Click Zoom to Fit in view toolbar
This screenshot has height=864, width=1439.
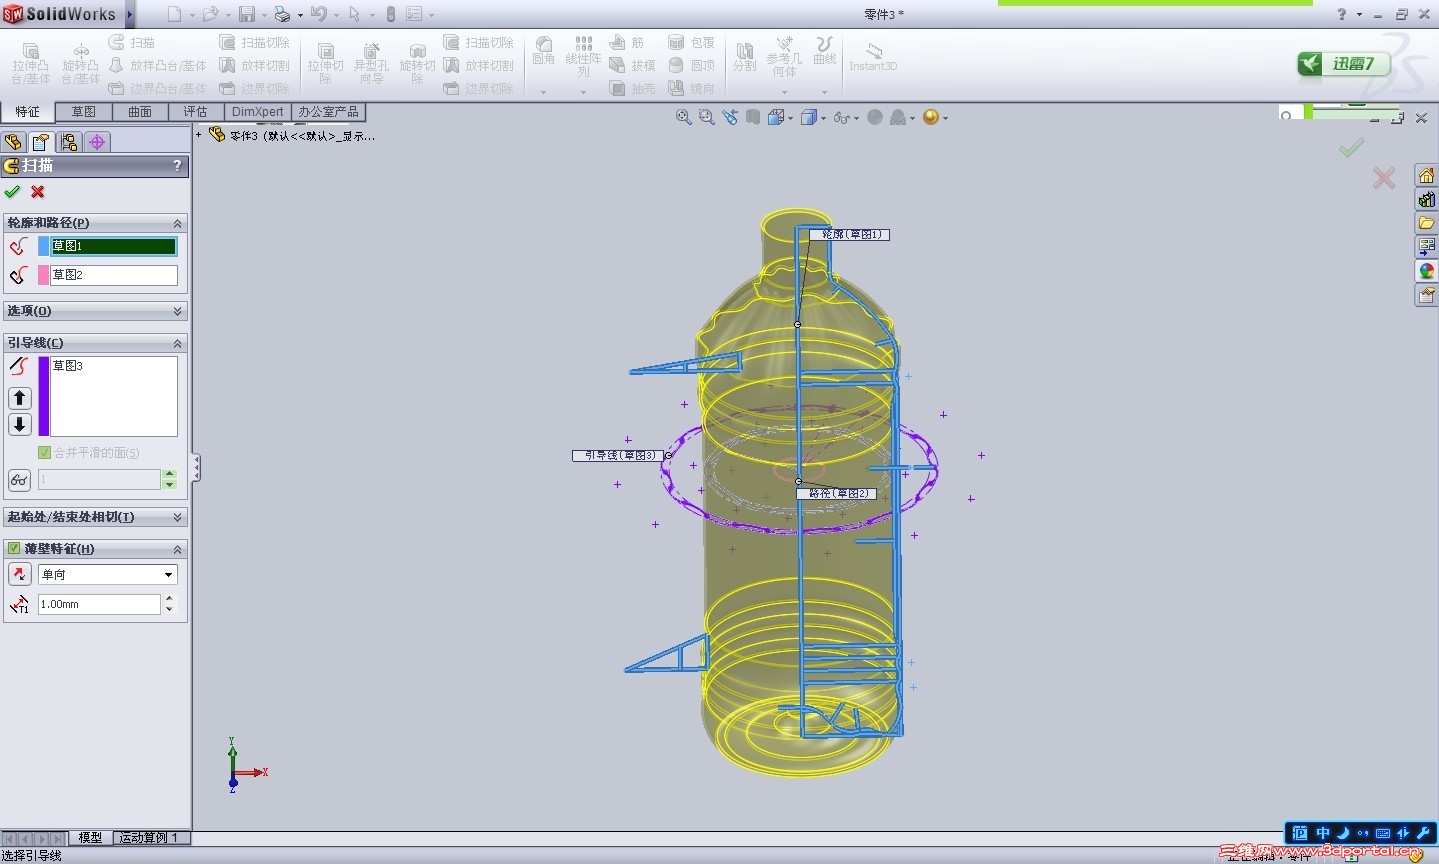coord(684,117)
